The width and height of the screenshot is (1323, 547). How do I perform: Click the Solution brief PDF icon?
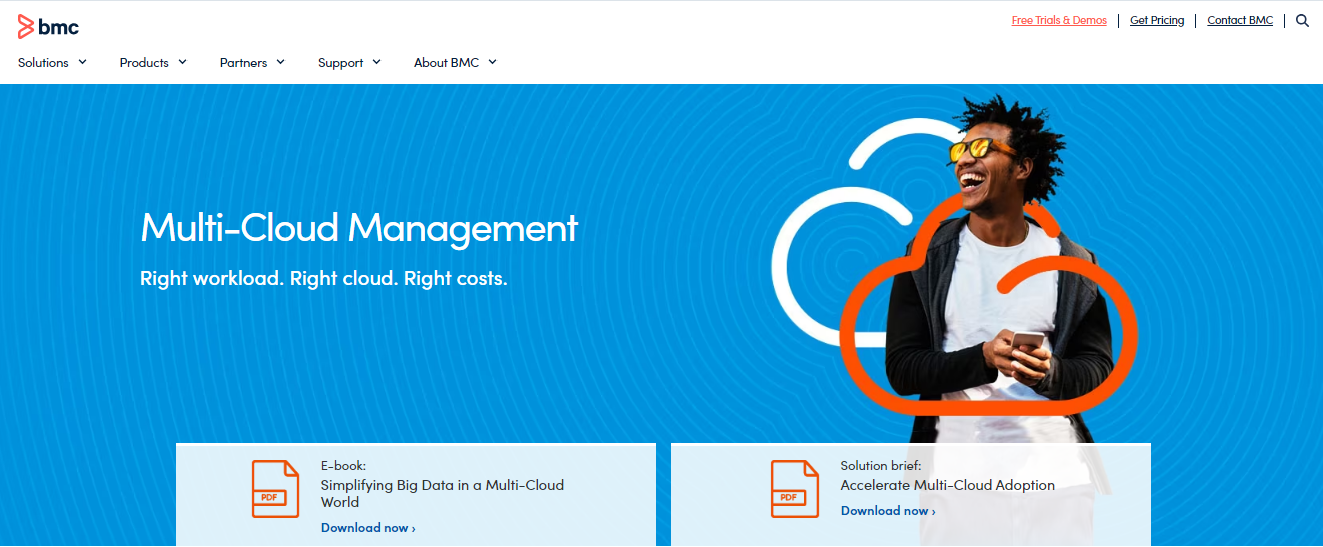click(x=795, y=488)
